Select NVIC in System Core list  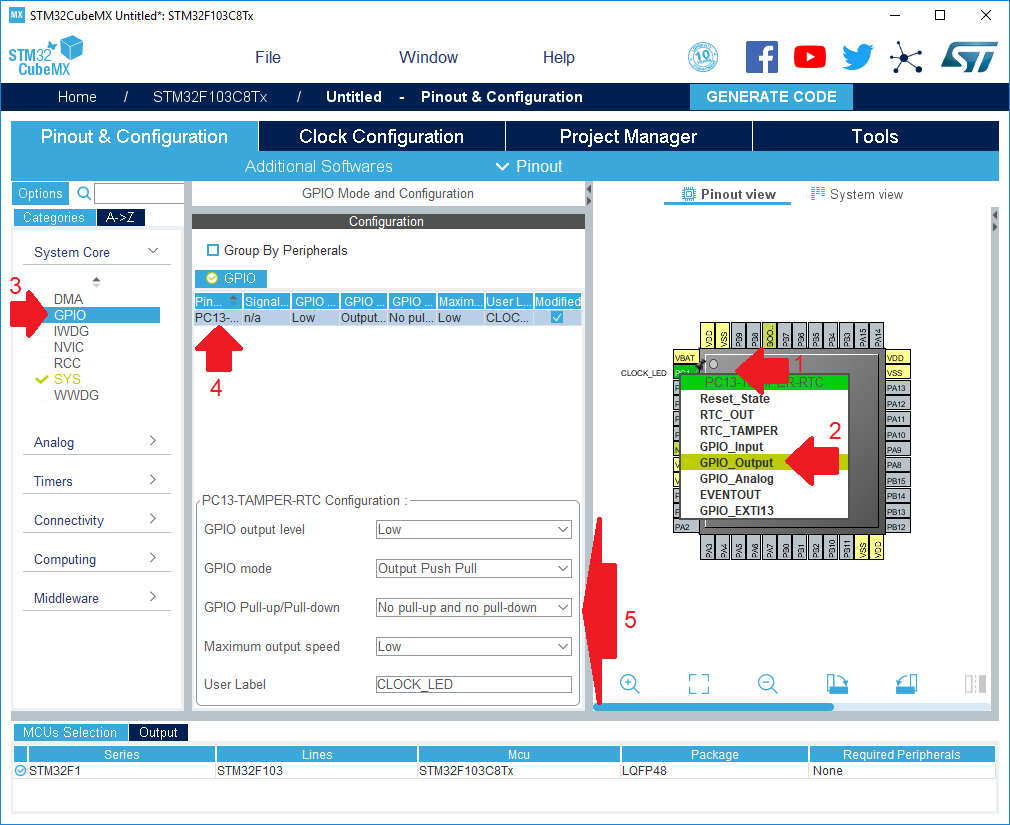coord(68,347)
